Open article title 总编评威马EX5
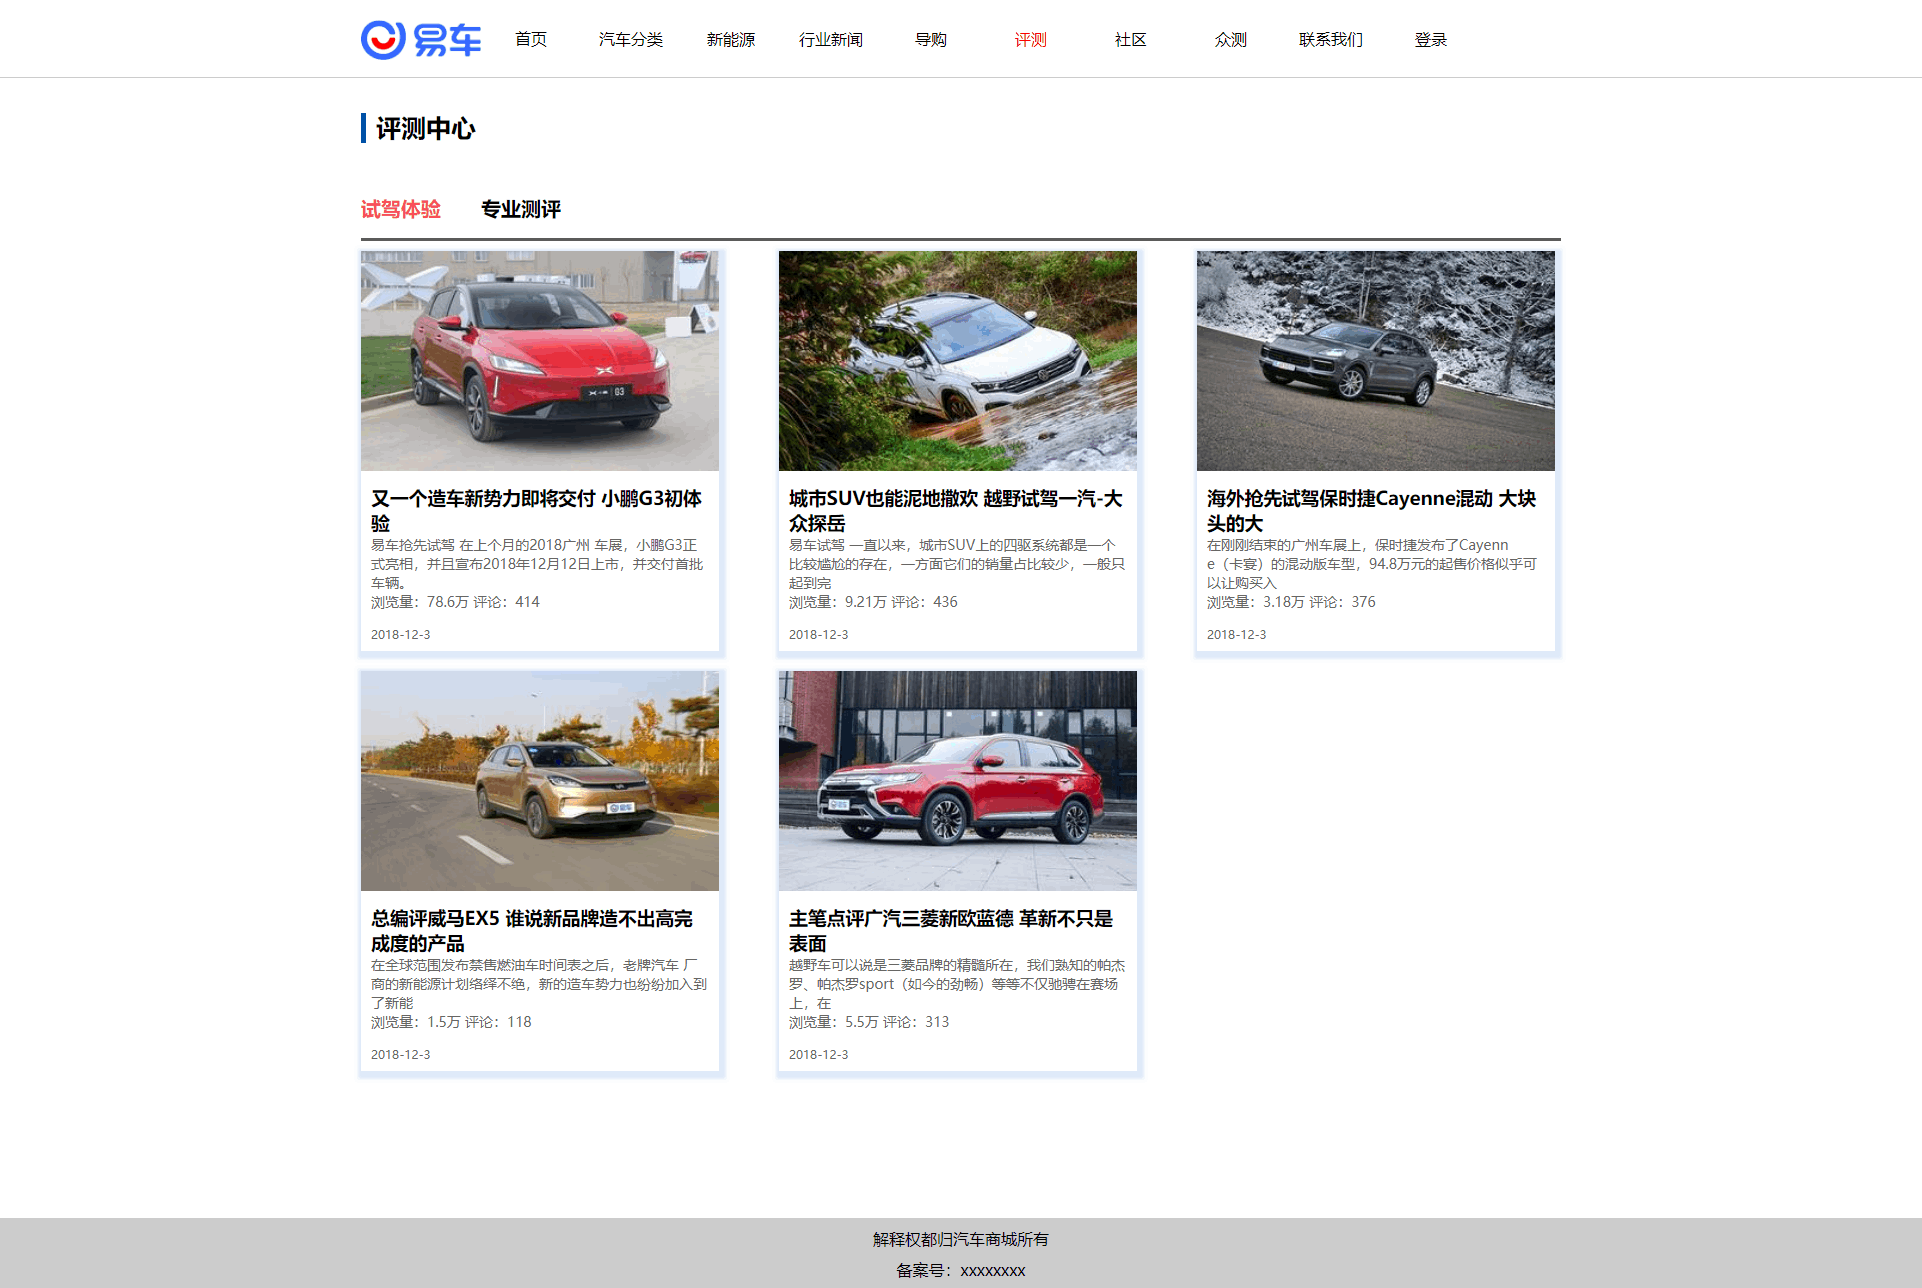Viewport: 1922px width, 1288px height. (532, 931)
